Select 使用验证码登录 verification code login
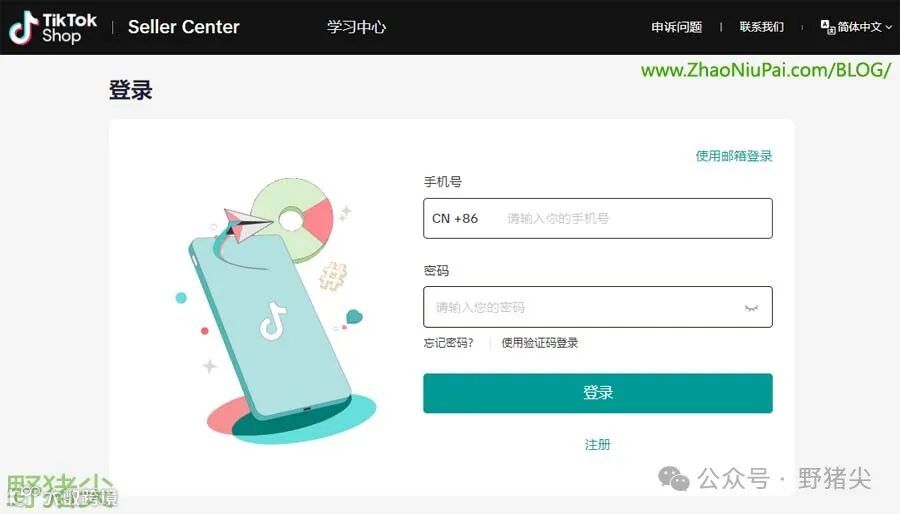Screen dimensions: 900x514 540,343
